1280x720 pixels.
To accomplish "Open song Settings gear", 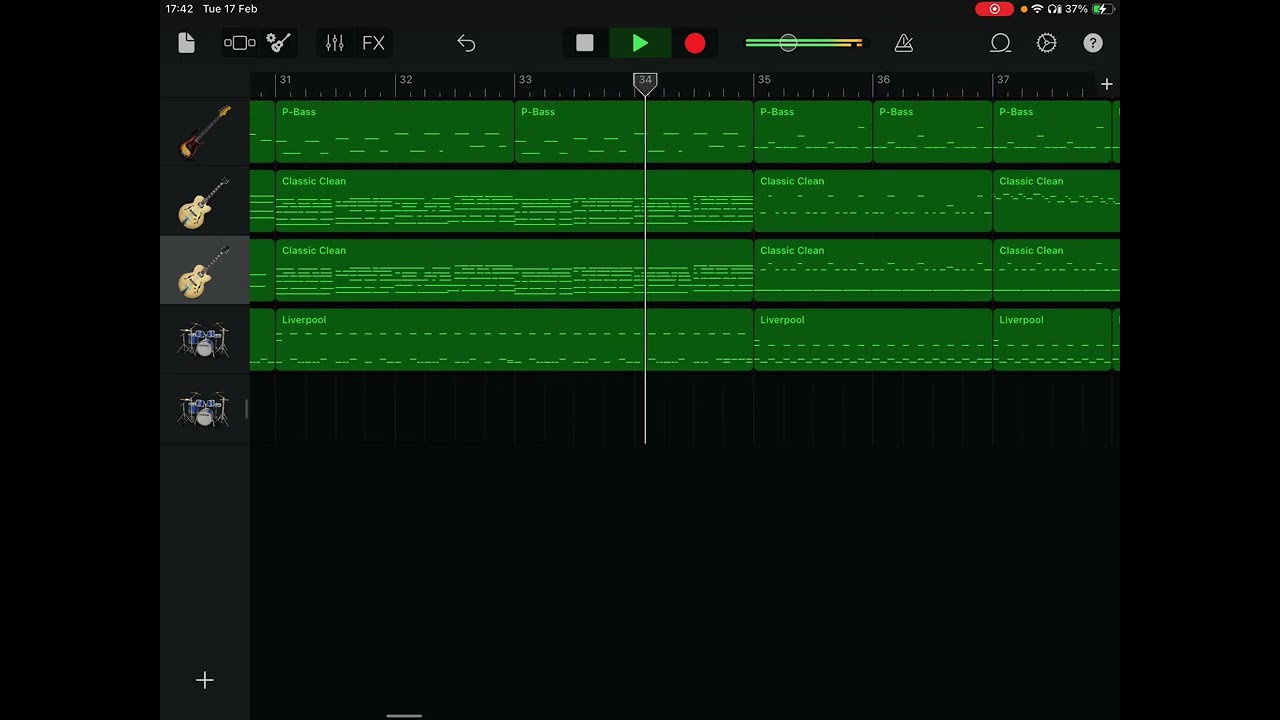I will click(x=1047, y=43).
